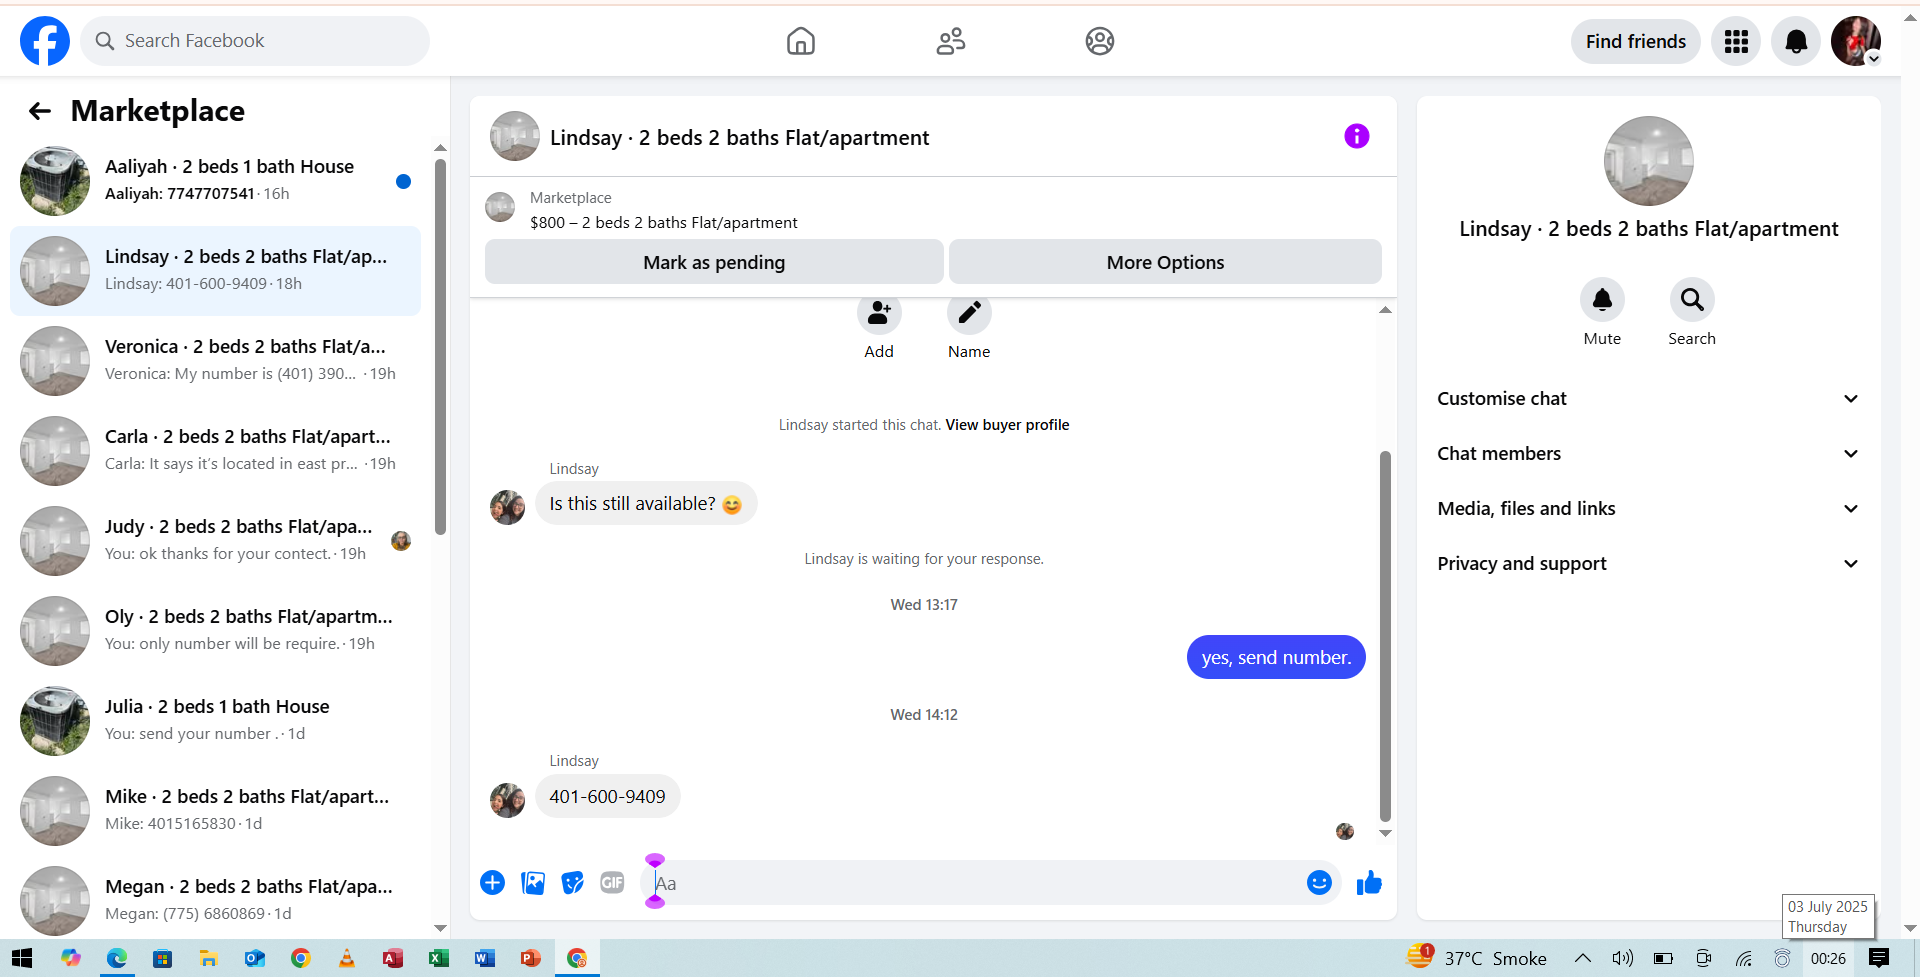This screenshot has width=1920, height=977.
Task: Show hidden system tray icons
Action: point(1583,958)
